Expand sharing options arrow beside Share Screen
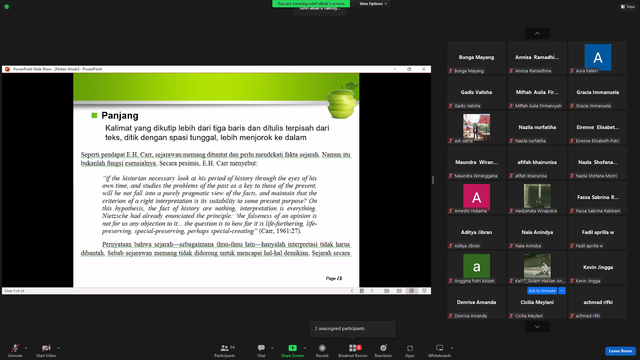 305,348
